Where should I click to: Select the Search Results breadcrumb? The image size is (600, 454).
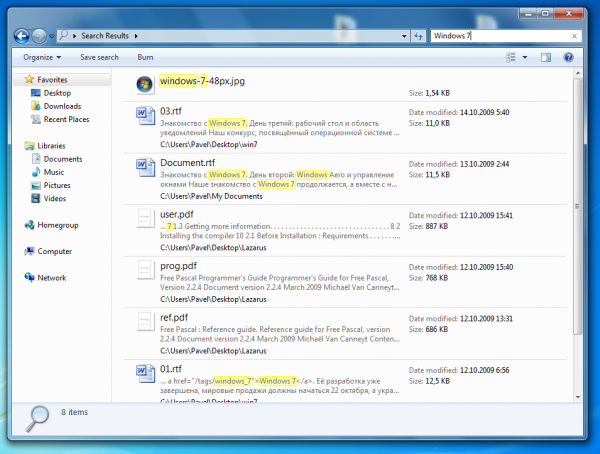[105, 36]
